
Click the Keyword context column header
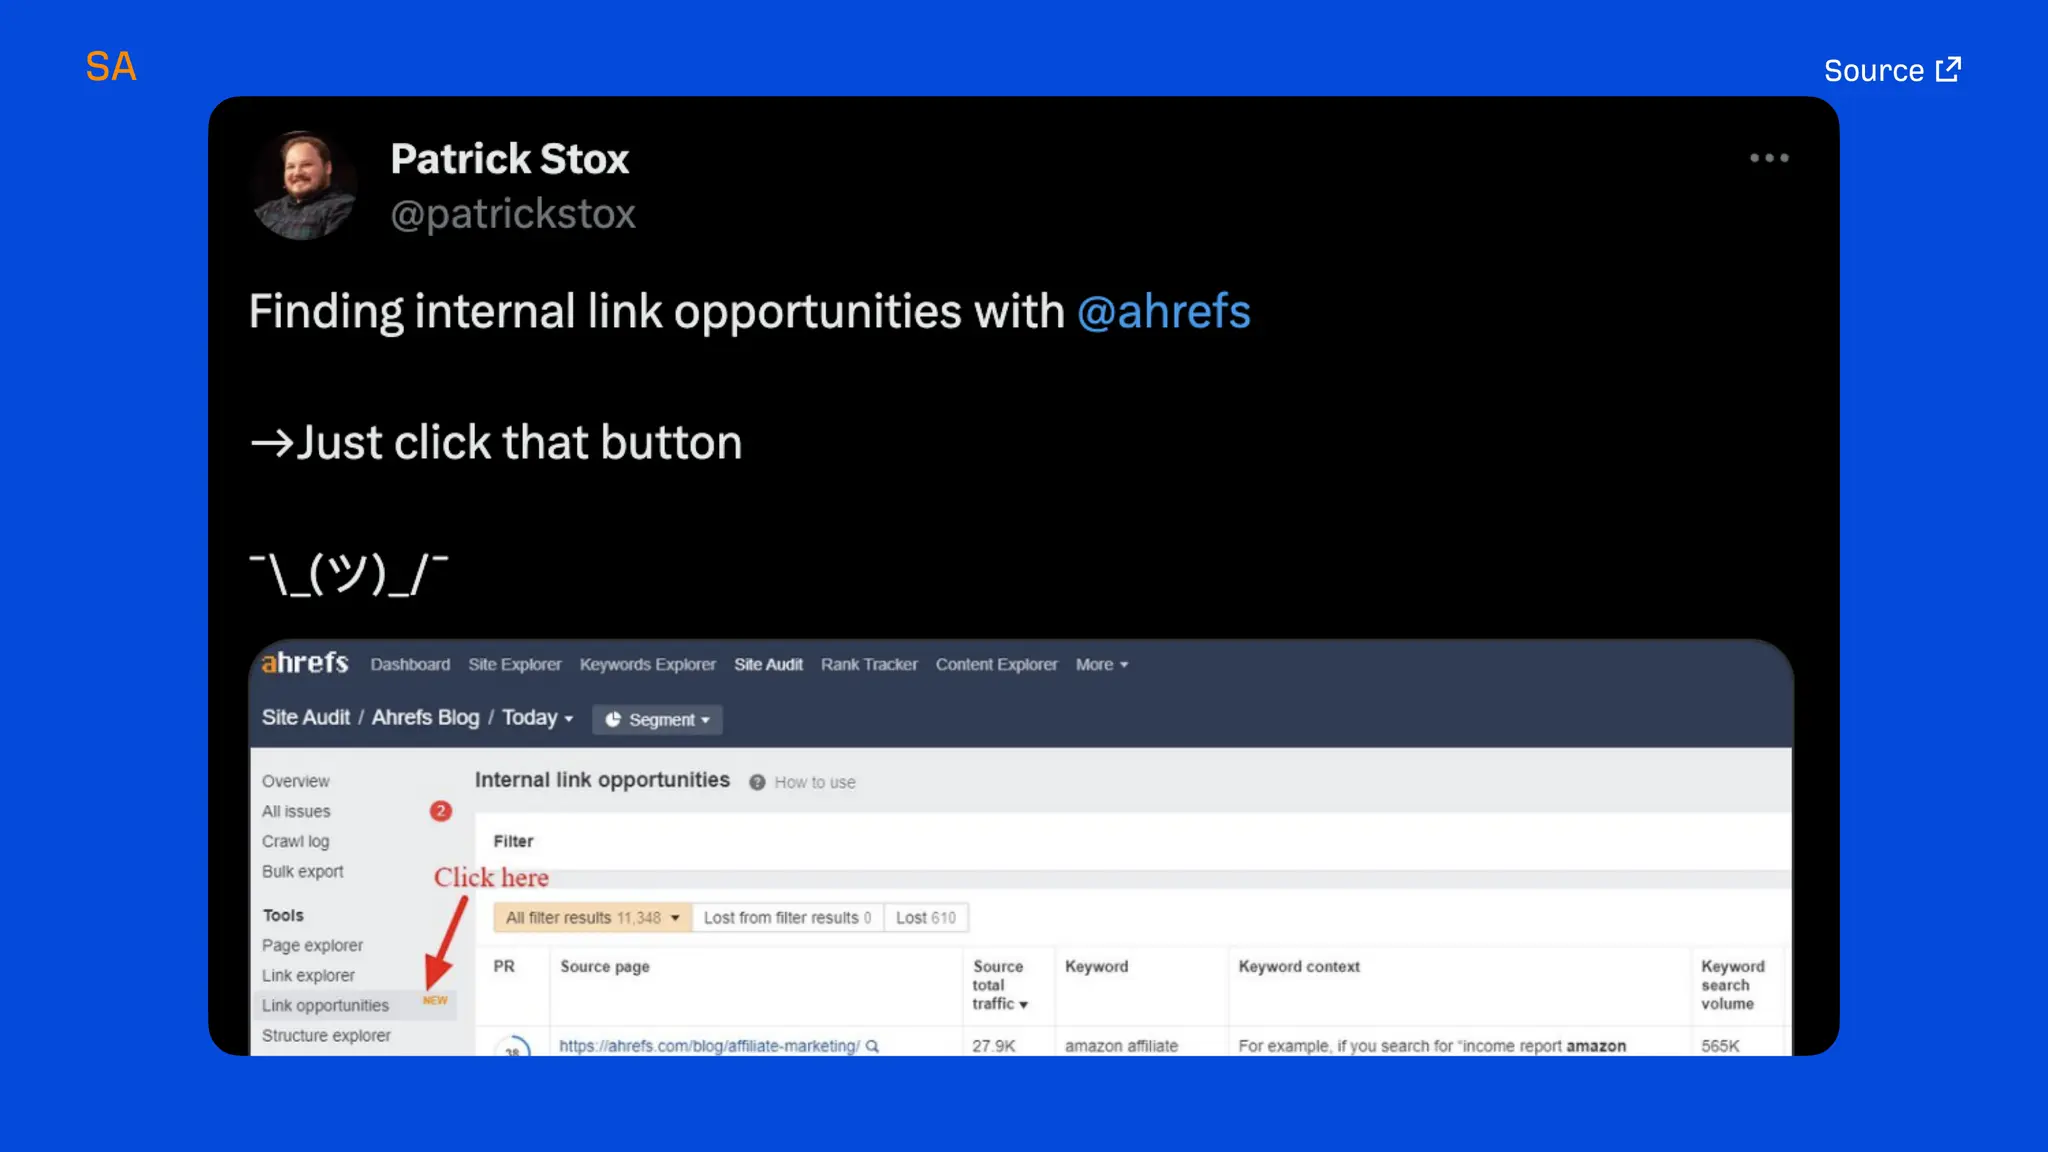point(1299,966)
